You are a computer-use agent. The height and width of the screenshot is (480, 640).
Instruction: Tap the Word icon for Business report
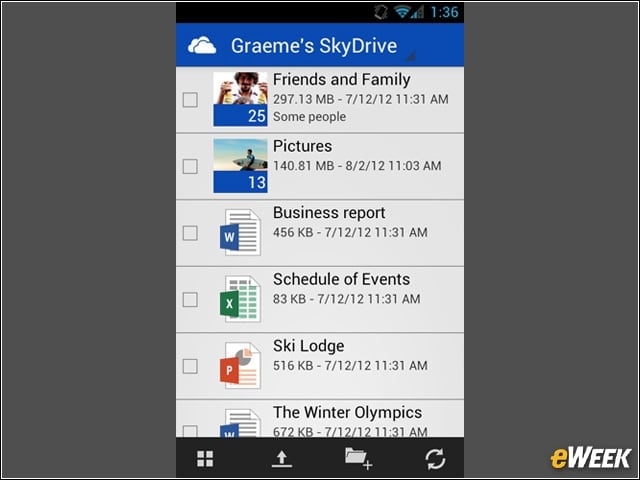pos(240,232)
